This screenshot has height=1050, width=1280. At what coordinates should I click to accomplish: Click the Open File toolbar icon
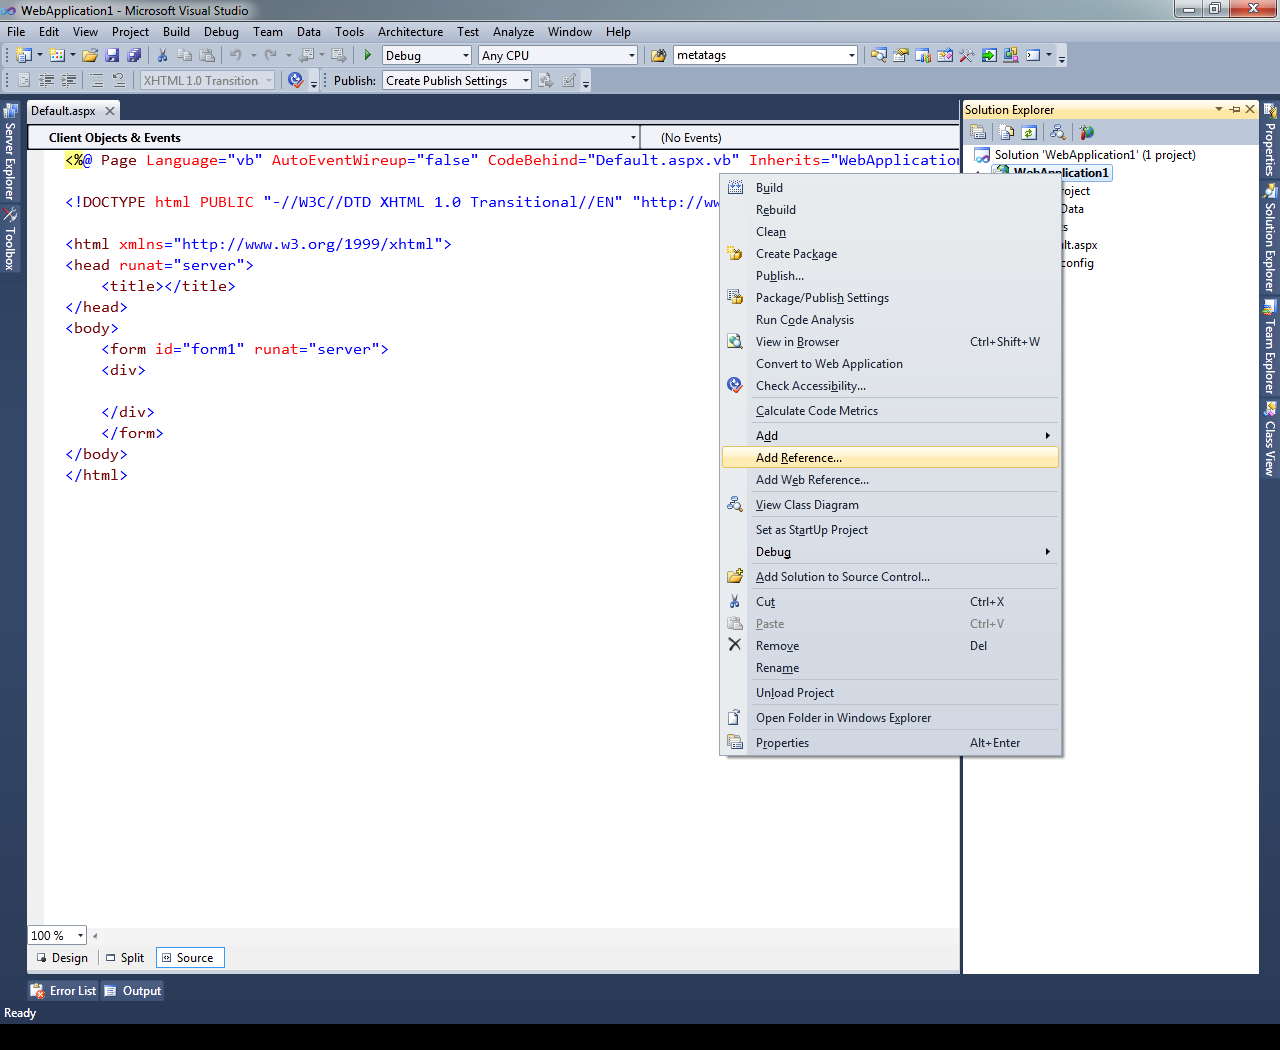pos(89,55)
